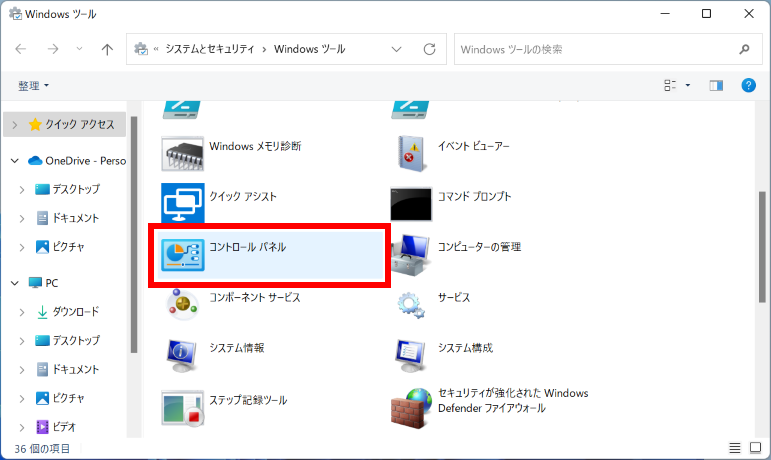Click the search magnifier icon
771x460 pixels.
744,49
